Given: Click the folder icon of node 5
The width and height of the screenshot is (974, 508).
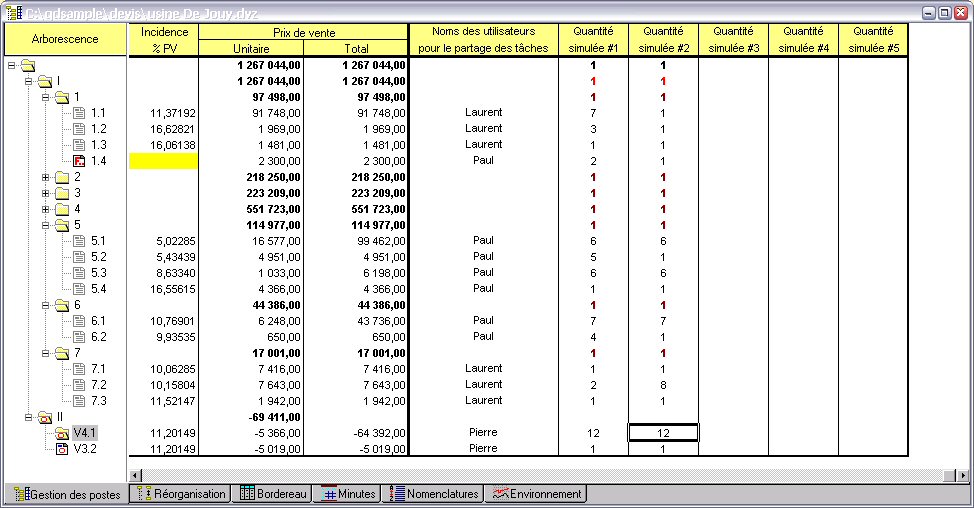Looking at the screenshot, I should point(61,225).
